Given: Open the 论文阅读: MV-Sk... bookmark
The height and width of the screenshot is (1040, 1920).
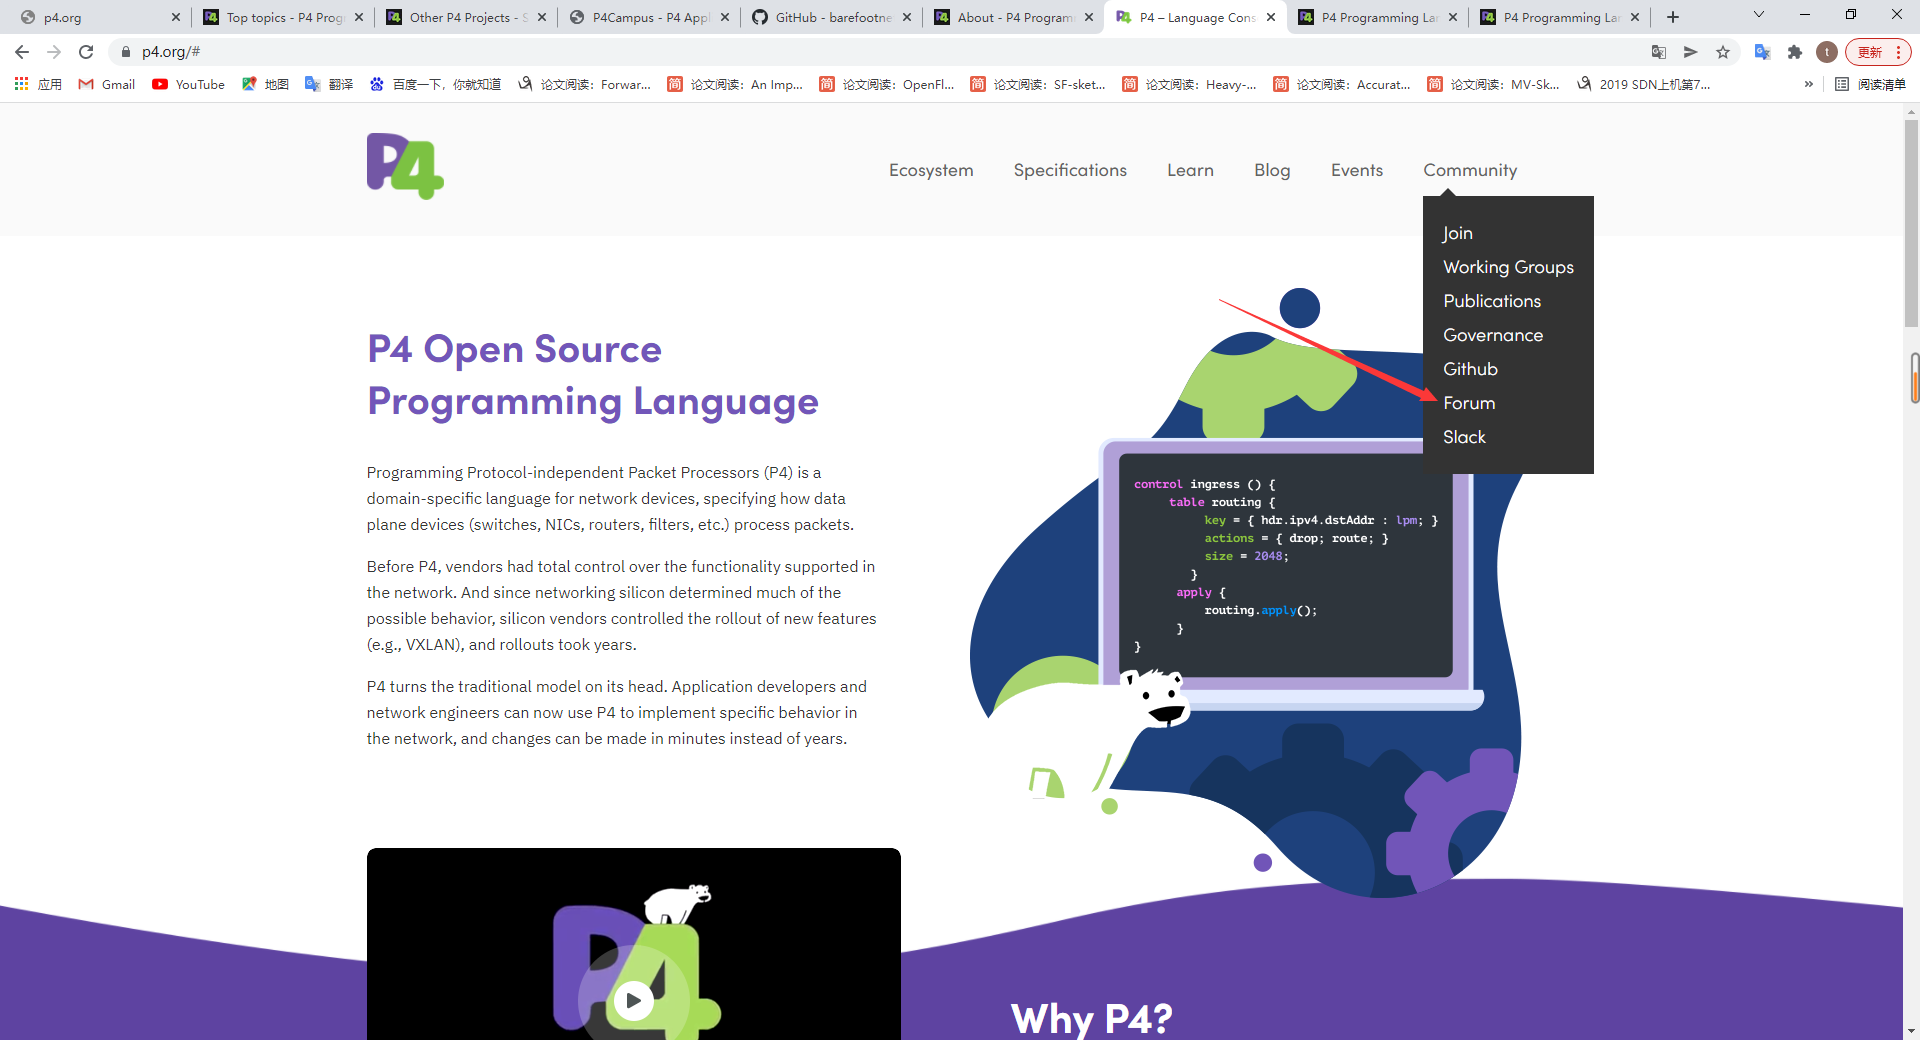Looking at the screenshot, I should pyautogui.click(x=1493, y=84).
